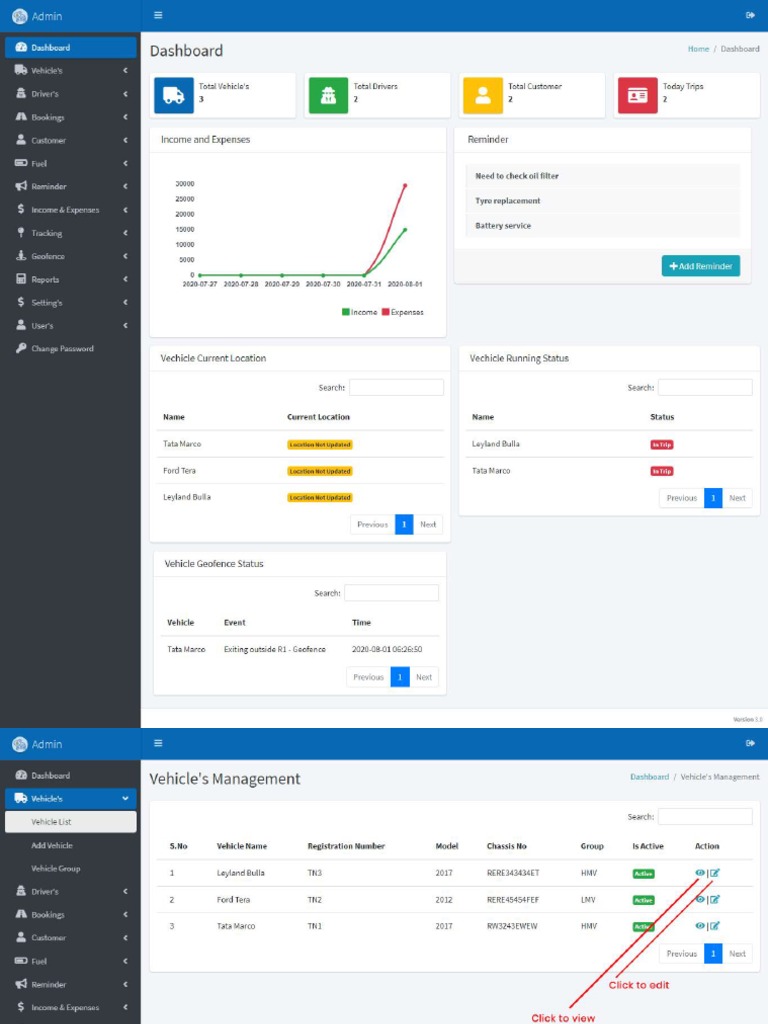This screenshot has width=768, height=1024.
Task: Click the Vehicle Geofence Status search field
Action: coord(391,593)
